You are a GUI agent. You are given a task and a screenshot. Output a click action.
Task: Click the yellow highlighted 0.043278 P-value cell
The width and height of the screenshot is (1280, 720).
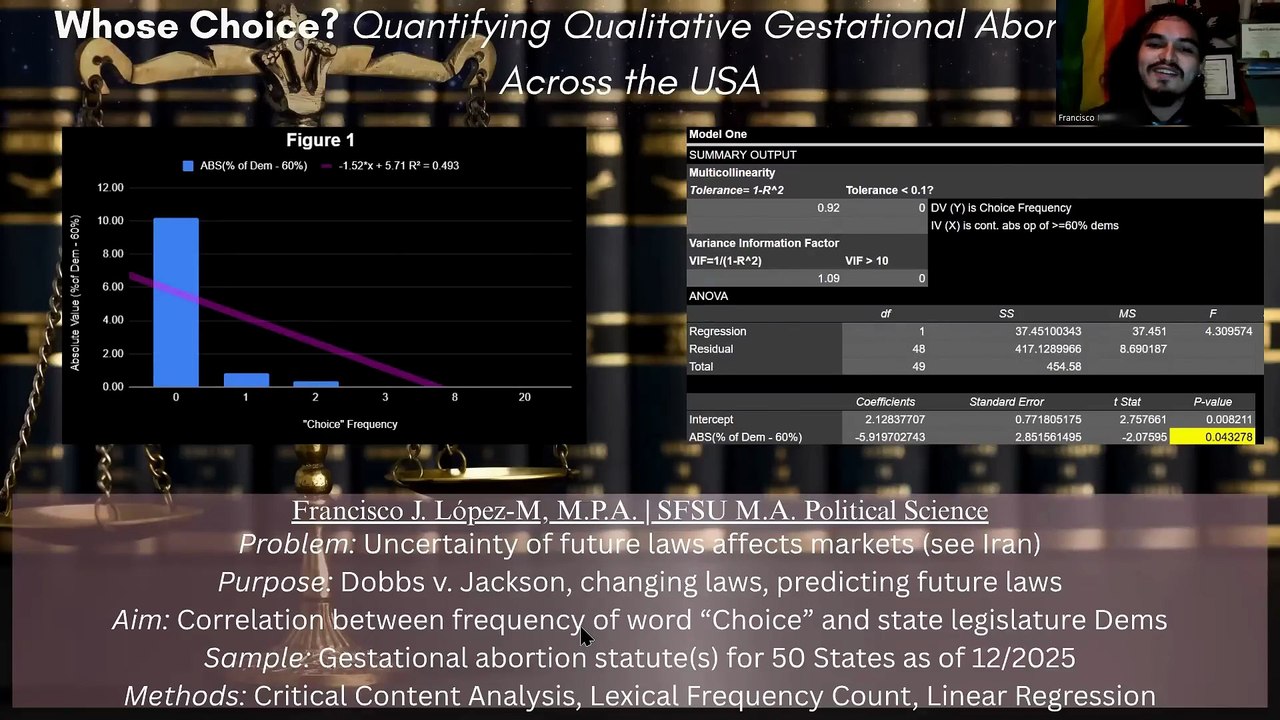point(1212,437)
